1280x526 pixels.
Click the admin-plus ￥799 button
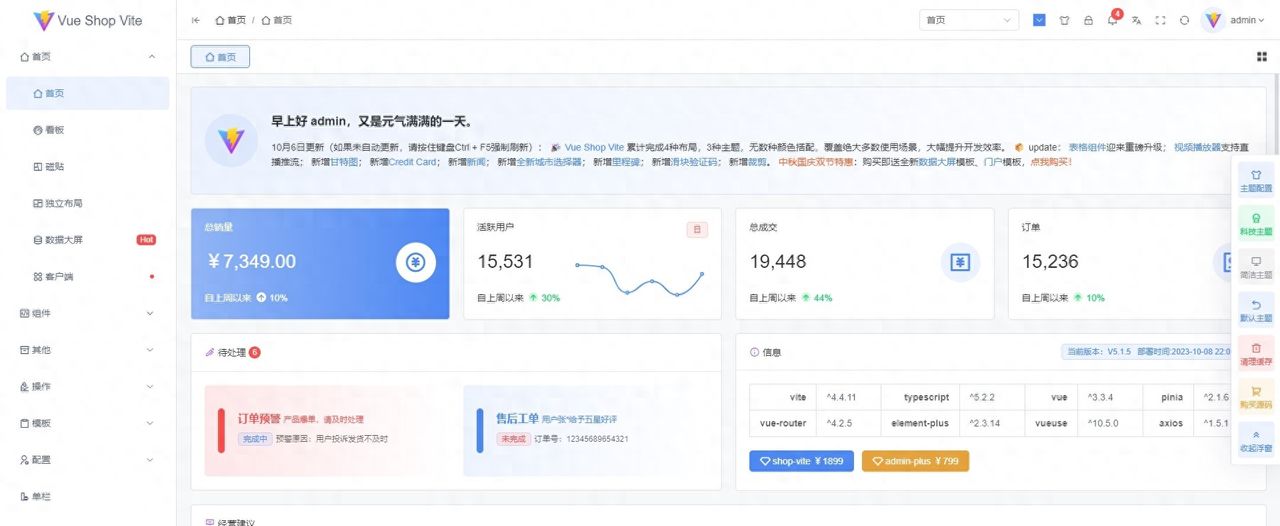click(x=915, y=461)
